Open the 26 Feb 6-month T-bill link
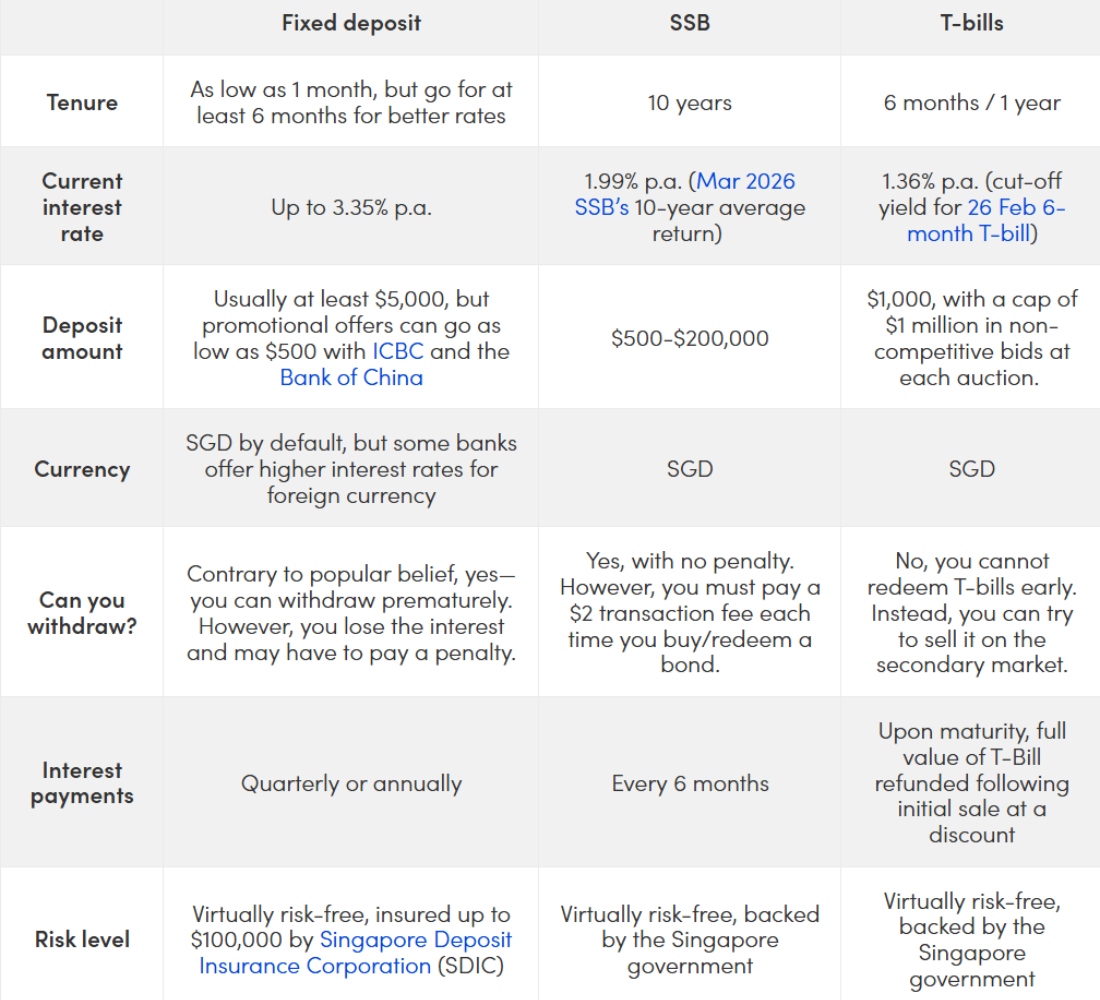Viewport: 1100px width, 1000px height. coord(1016,208)
